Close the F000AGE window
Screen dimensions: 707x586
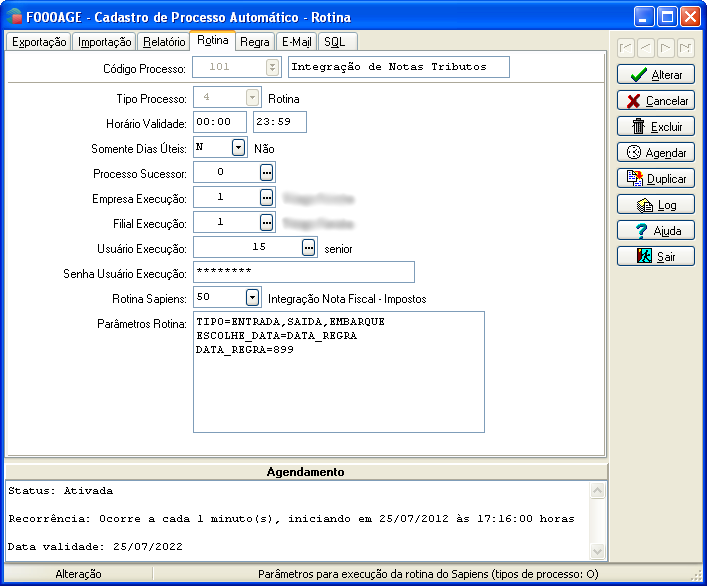click(x=690, y=17)
